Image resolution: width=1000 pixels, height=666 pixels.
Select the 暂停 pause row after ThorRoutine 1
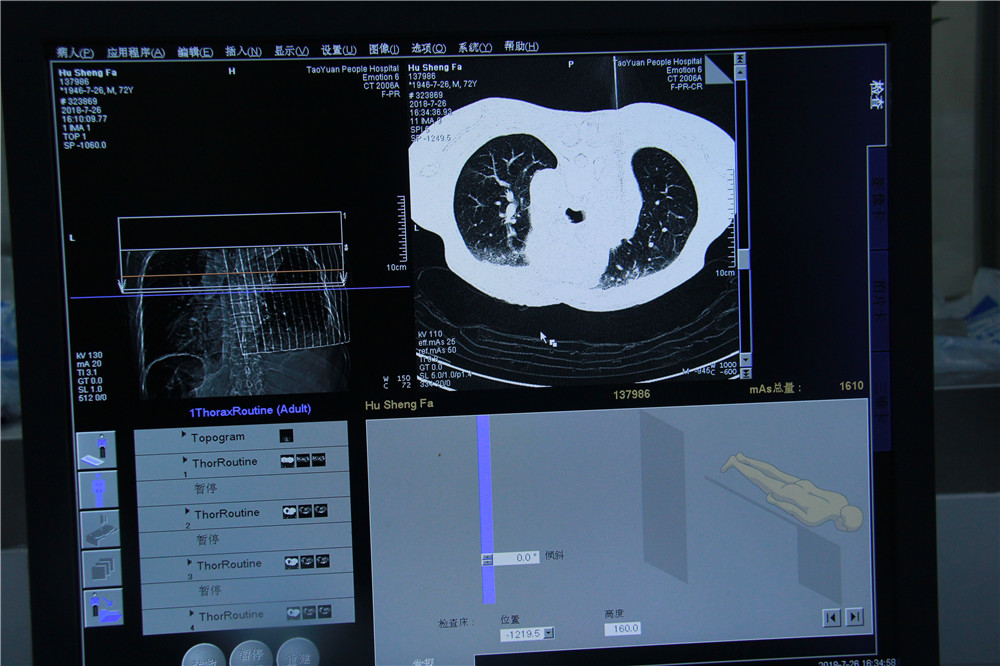pyautogui.click(x=242, y=489)
